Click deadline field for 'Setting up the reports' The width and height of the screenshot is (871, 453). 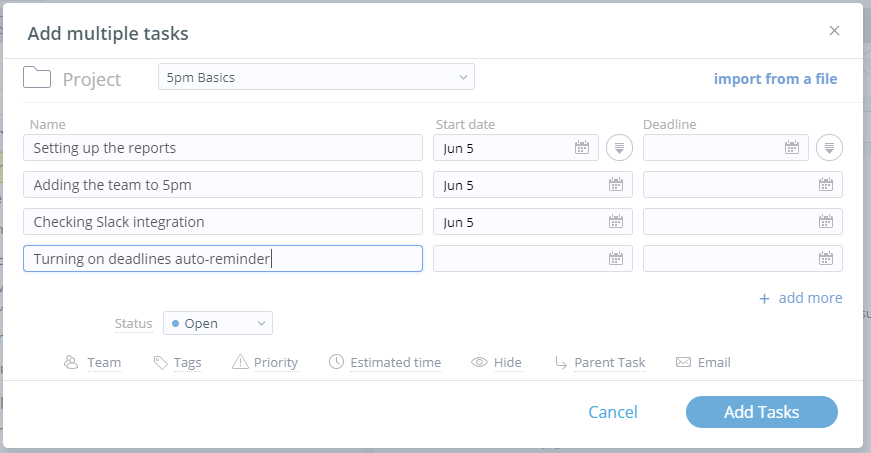(x=725, y=148)
